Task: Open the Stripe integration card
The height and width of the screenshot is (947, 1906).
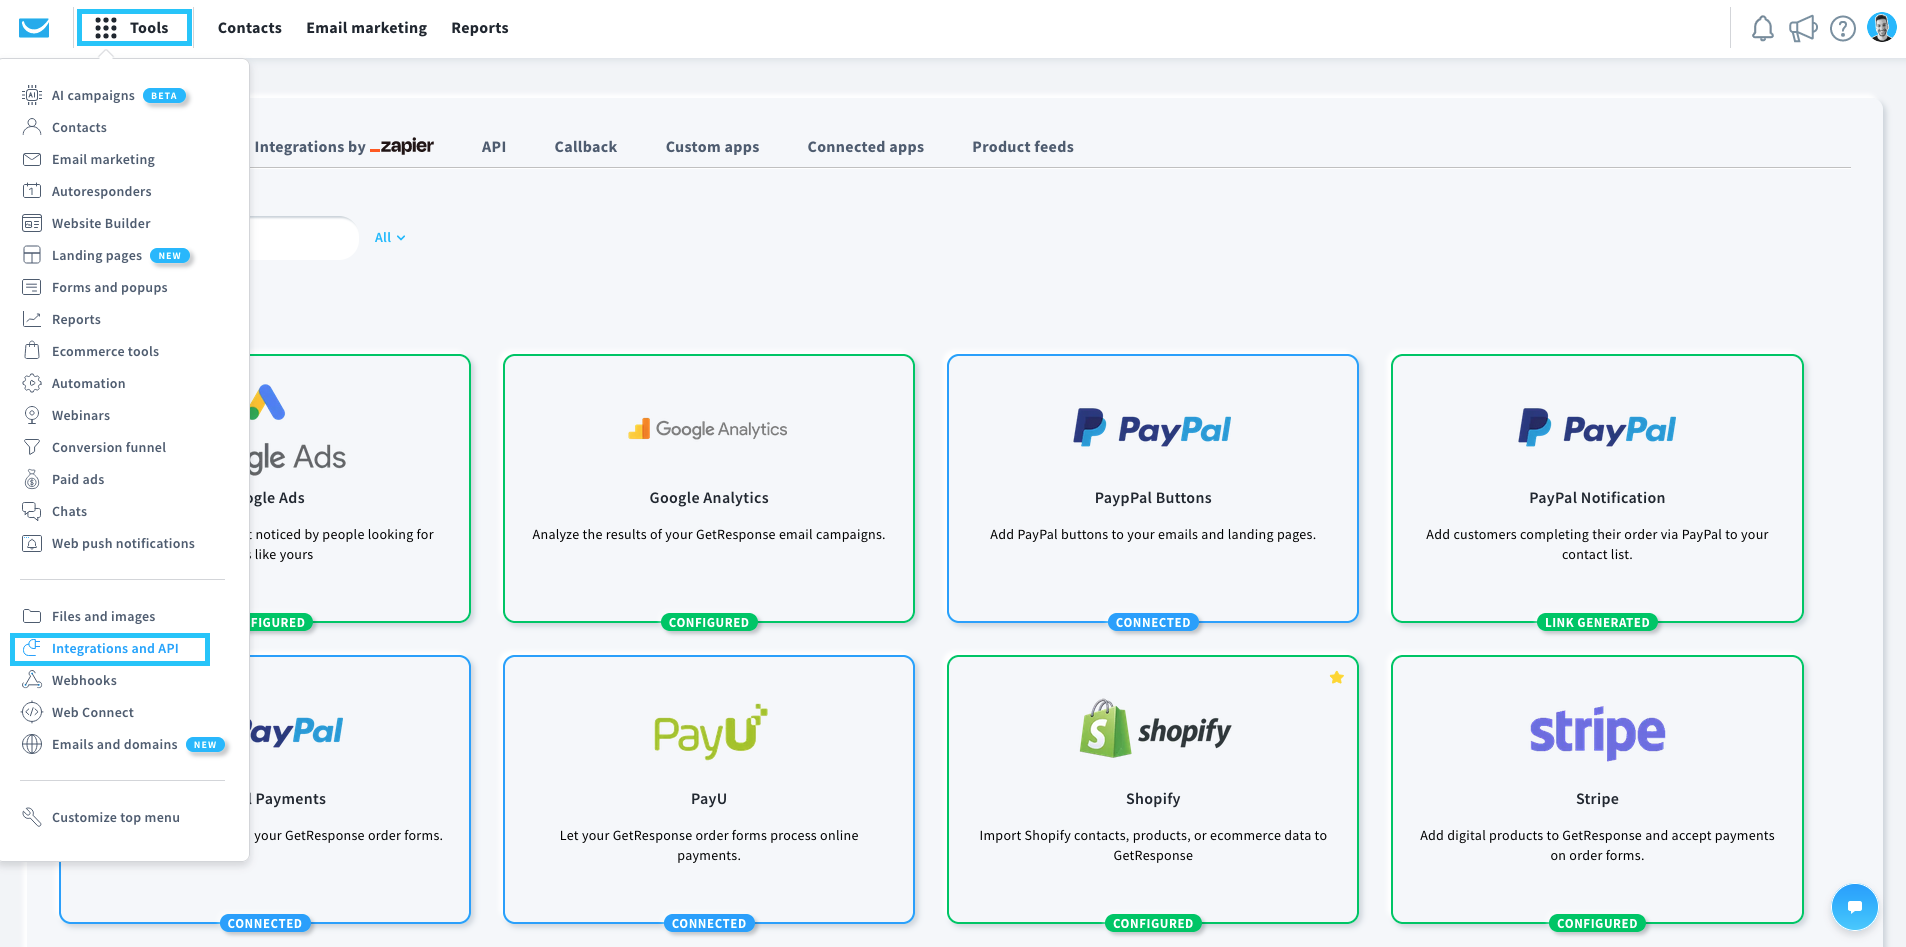Action: tap(1597, 789)
